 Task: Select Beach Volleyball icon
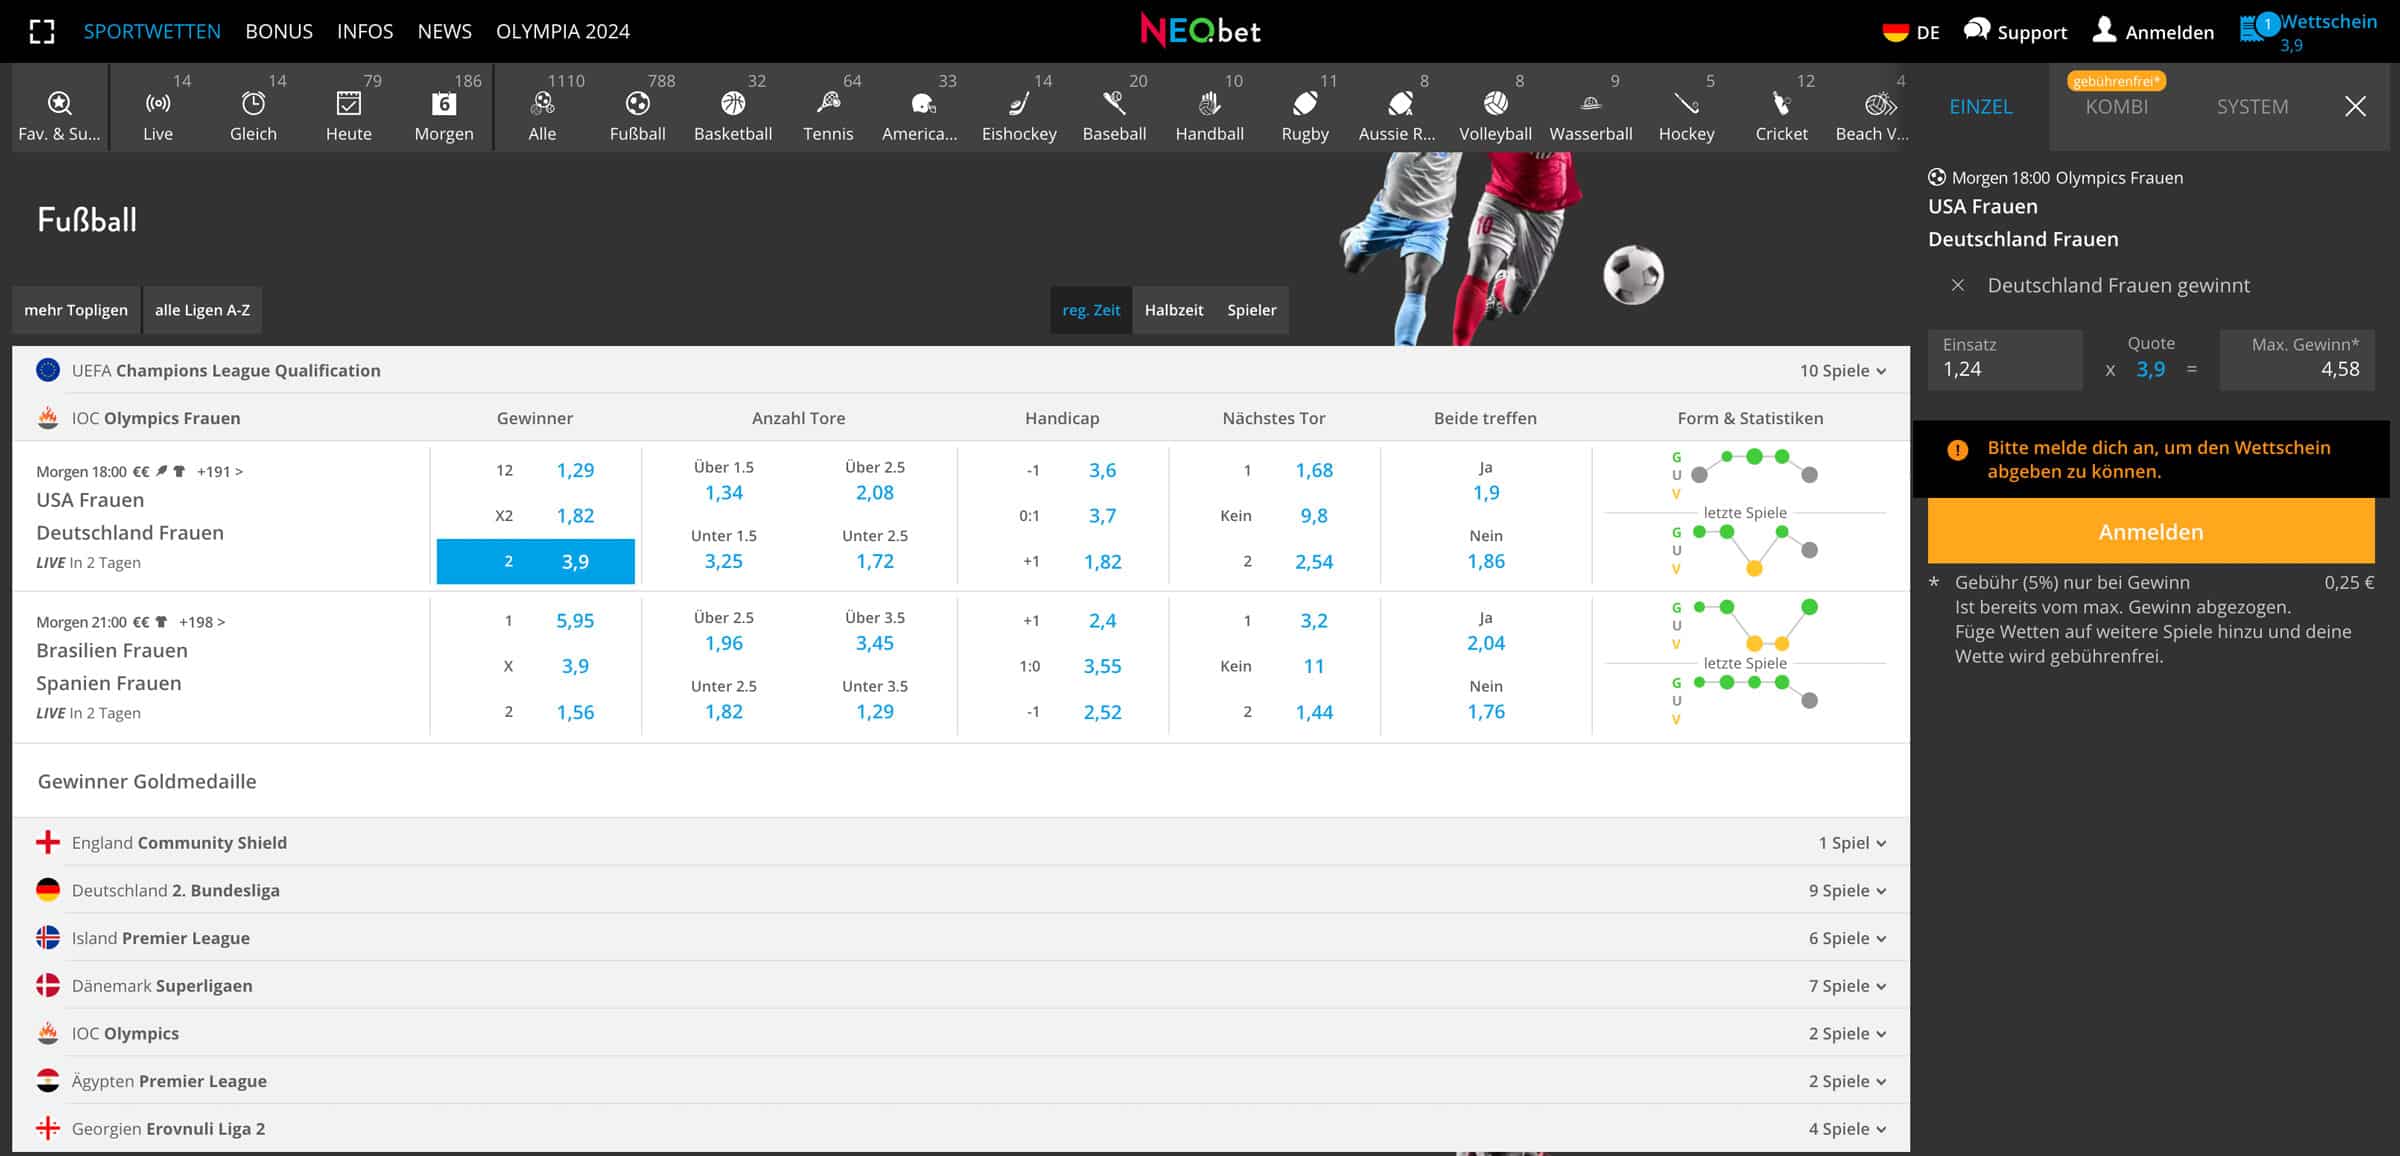click(x=1880, y=103)
